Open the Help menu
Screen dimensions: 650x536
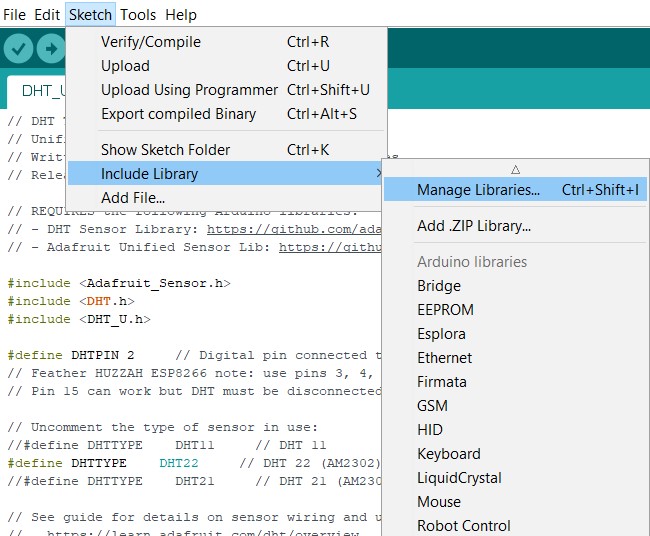[x=181, y=15]
